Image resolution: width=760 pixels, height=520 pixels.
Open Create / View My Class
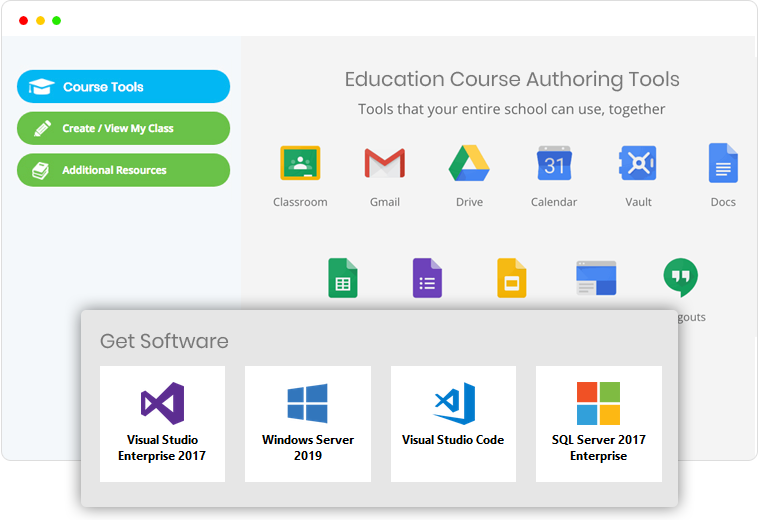click(124, 128)
